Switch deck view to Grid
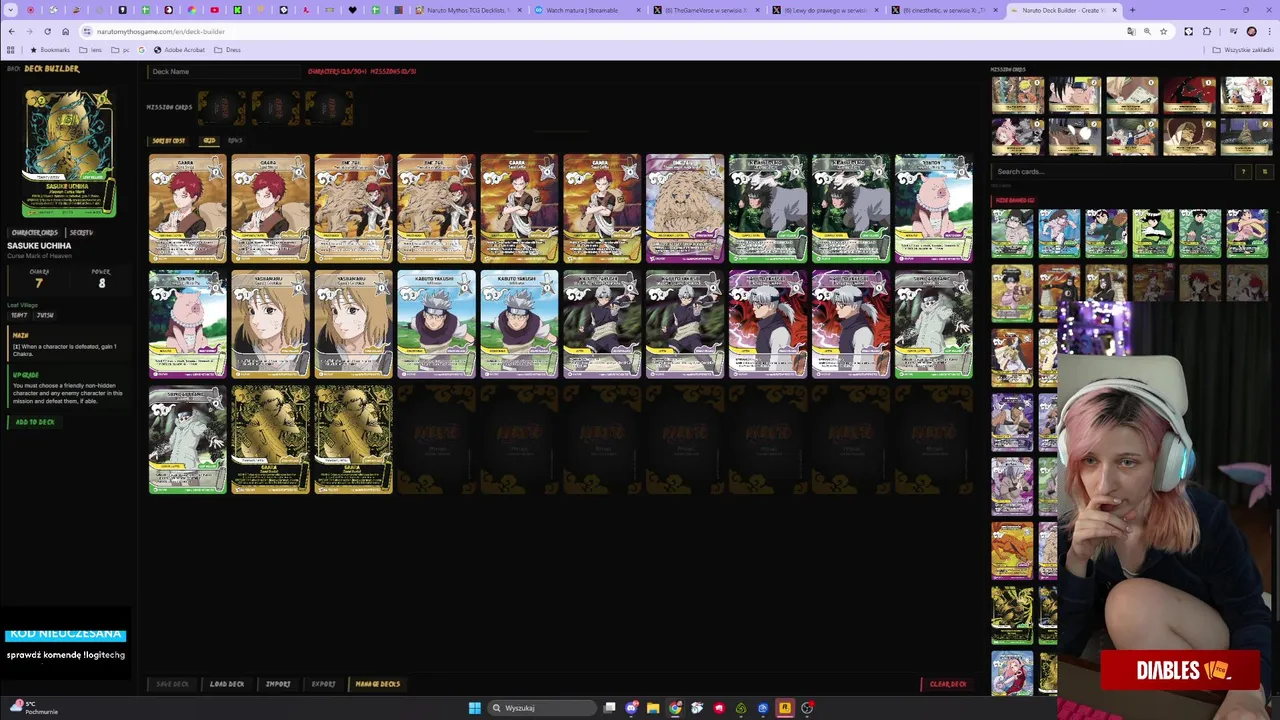 coord(209,141)
